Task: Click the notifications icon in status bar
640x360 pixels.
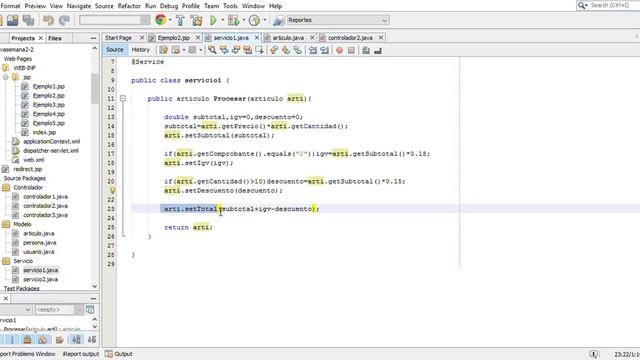Action: (x=594, y=354)
